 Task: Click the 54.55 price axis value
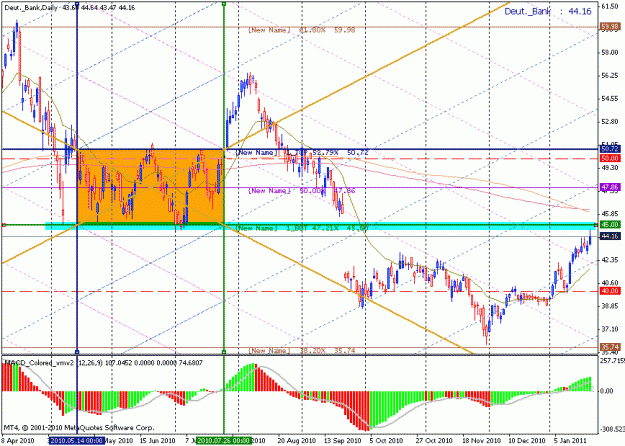610,98
